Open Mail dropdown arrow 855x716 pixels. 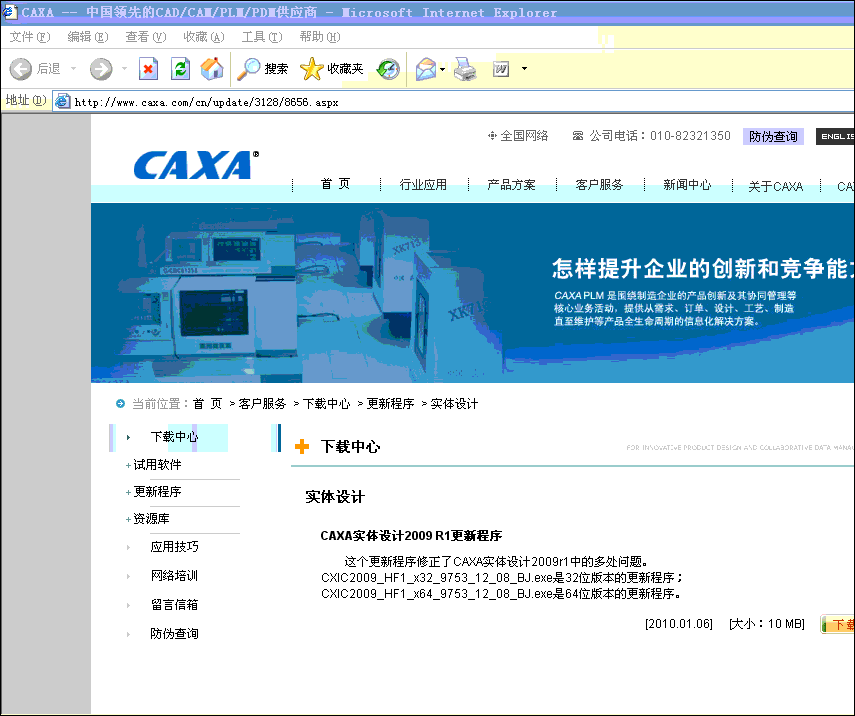click(x=442, y=69)
